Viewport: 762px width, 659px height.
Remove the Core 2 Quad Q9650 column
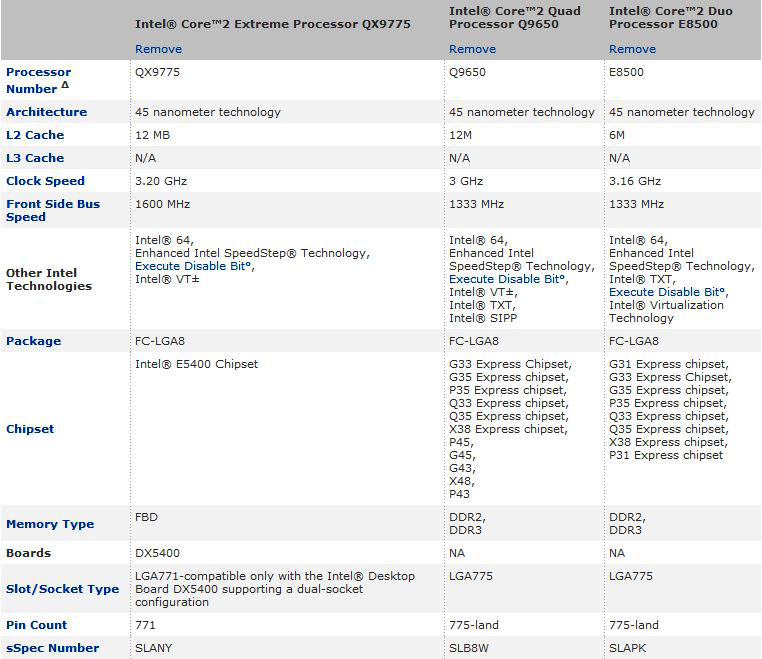472,49
